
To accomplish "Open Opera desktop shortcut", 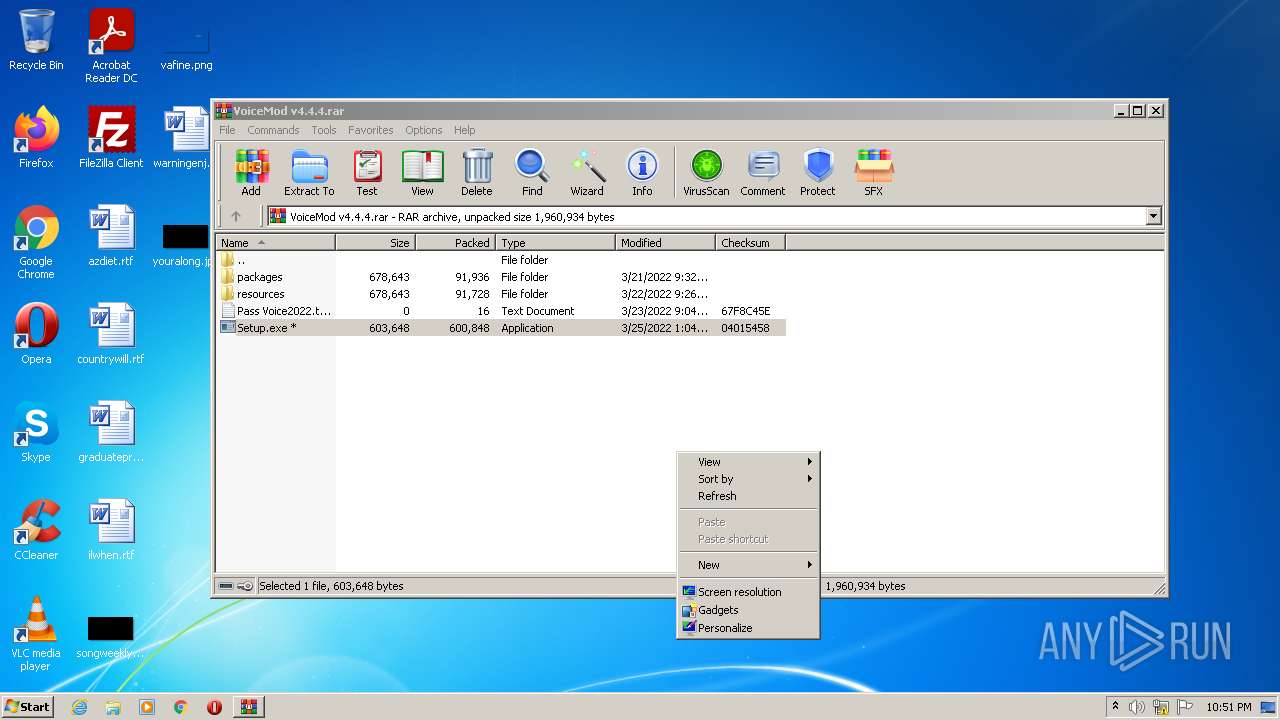I will pos(36,334).
